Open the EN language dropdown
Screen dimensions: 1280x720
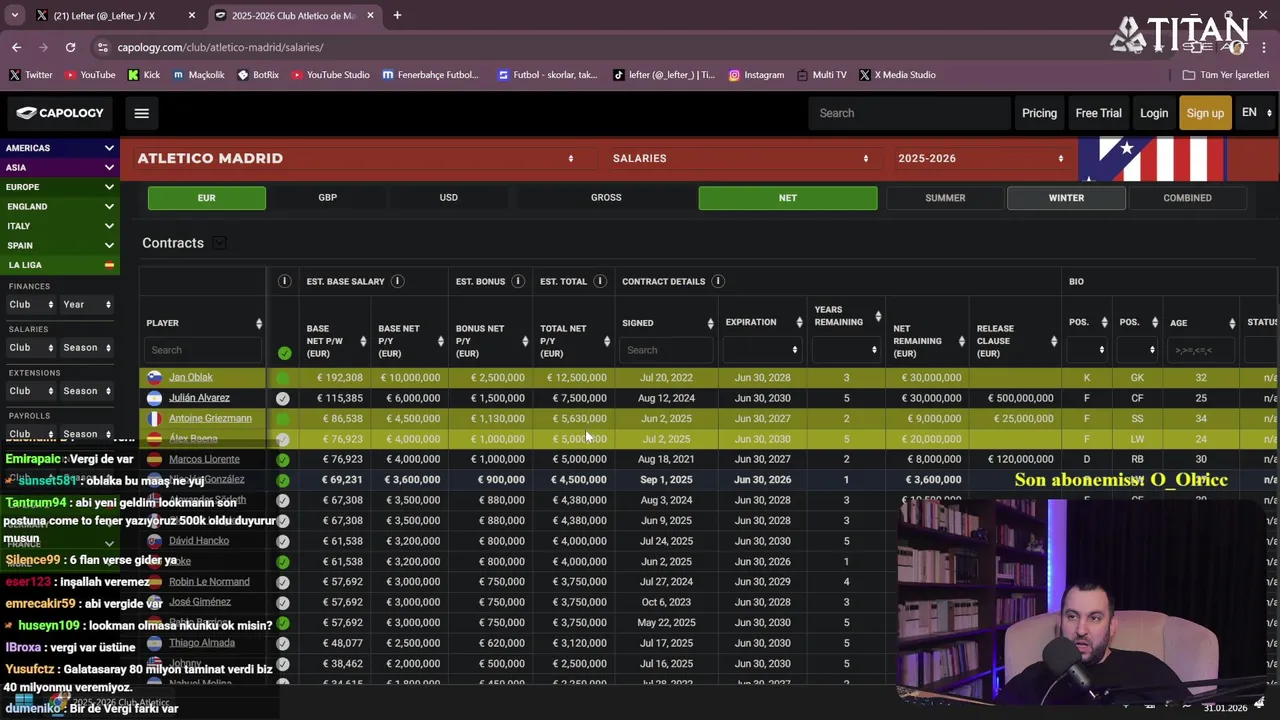coord(1257,113)
